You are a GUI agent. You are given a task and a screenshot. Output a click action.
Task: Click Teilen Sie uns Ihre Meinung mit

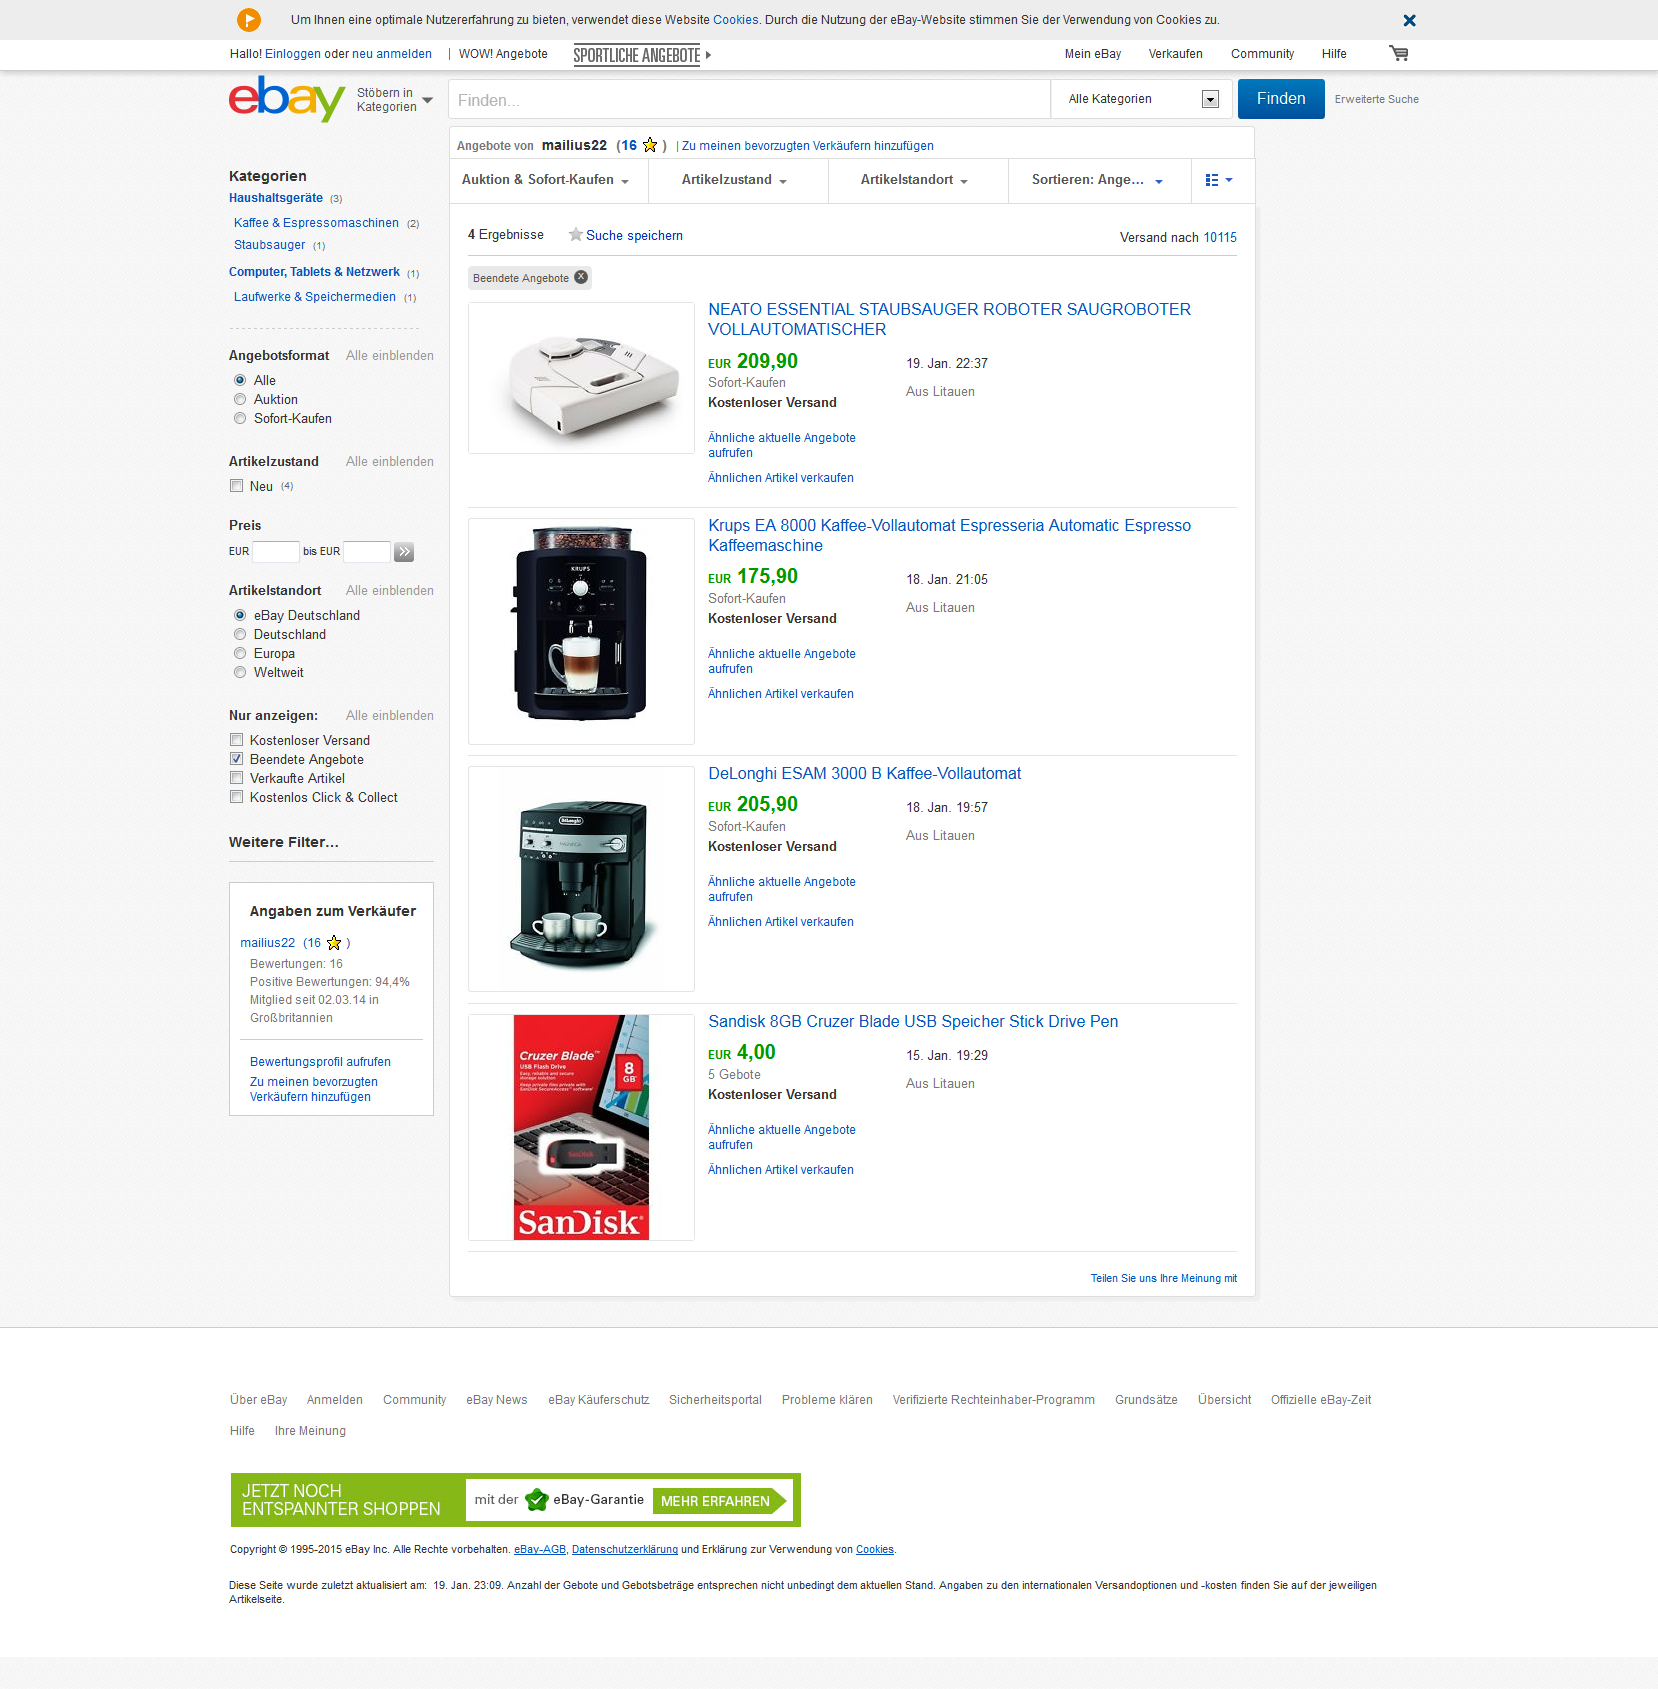point(1164,1278)
